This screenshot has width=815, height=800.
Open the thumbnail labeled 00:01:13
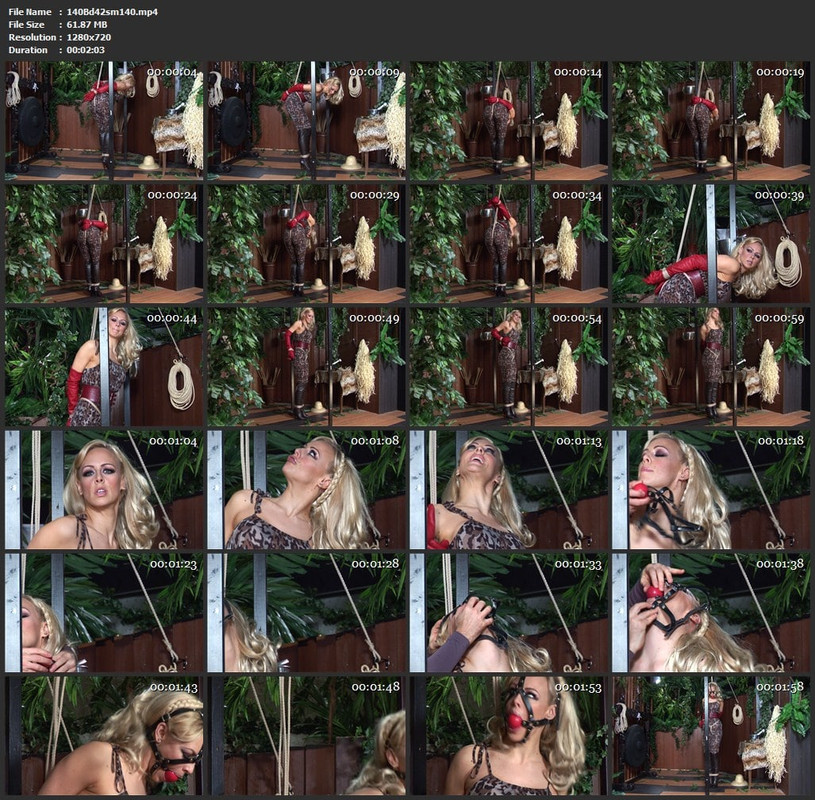click(508, 490)
